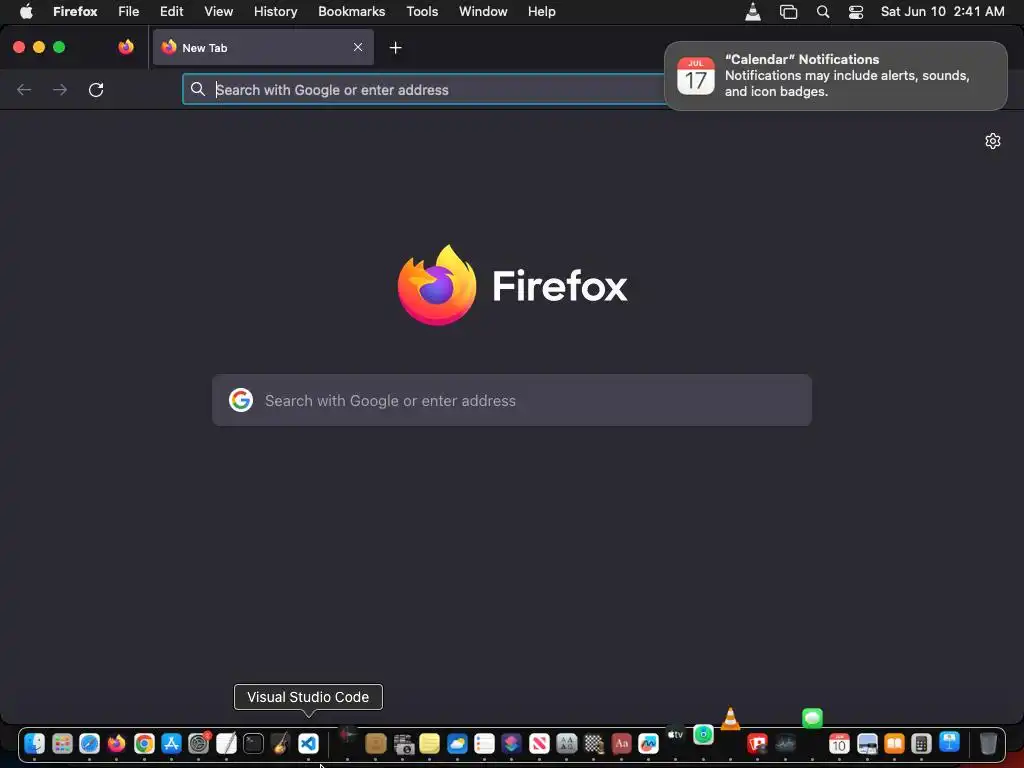Open the Tools menu
Screen dimensions: 1024x768
[x=422, y=11]
